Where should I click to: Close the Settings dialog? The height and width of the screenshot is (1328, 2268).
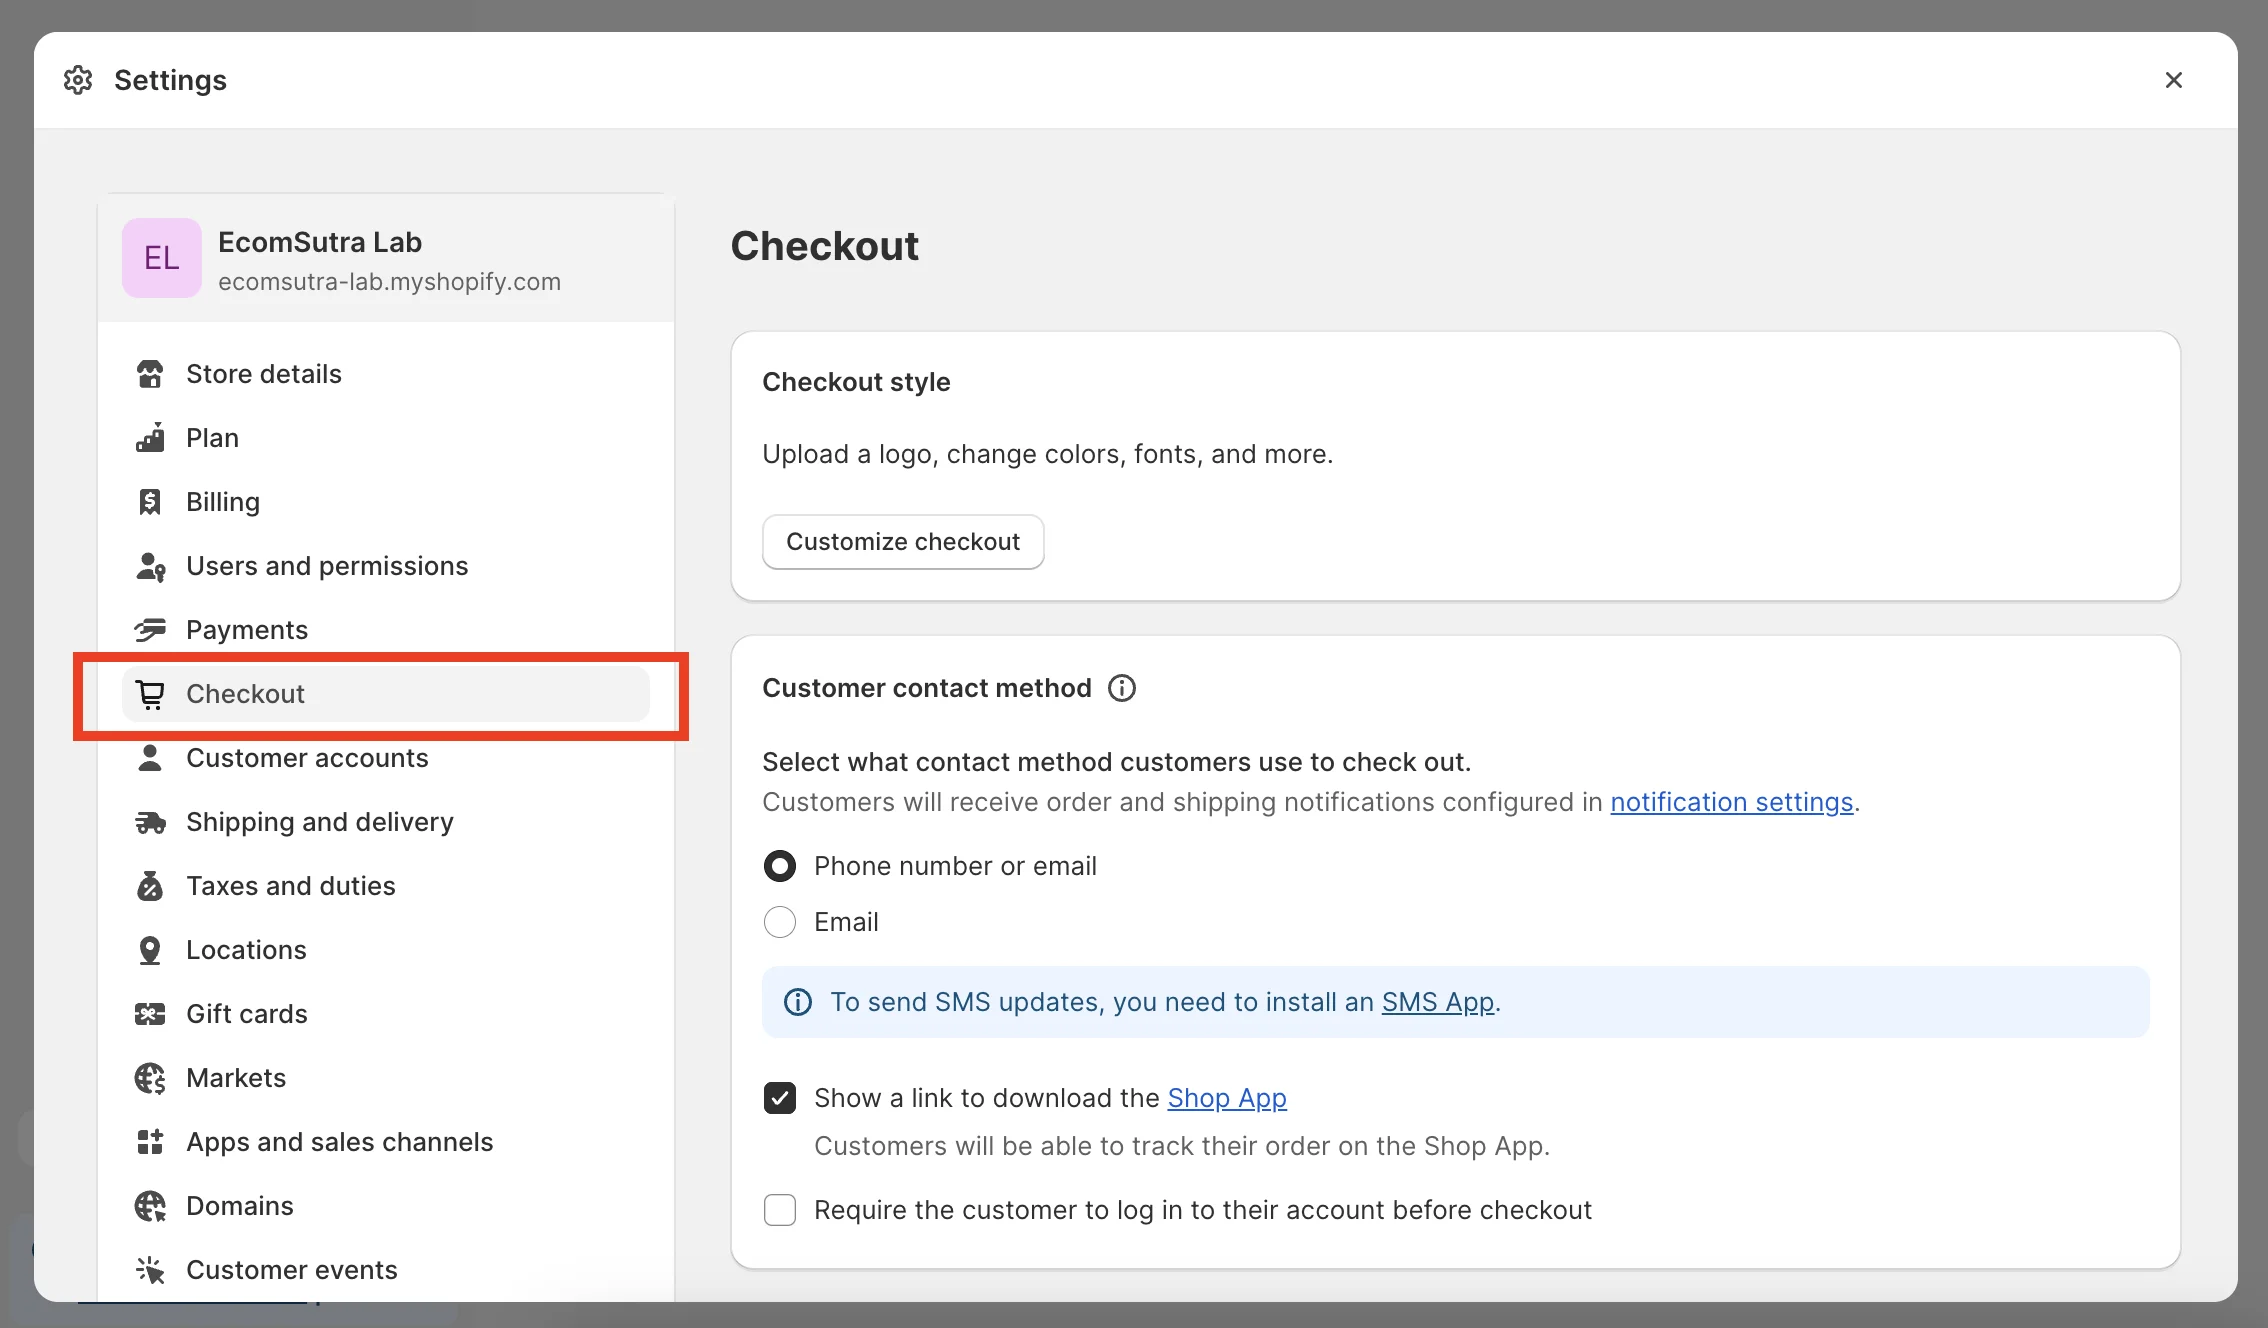coord(2174,80)
